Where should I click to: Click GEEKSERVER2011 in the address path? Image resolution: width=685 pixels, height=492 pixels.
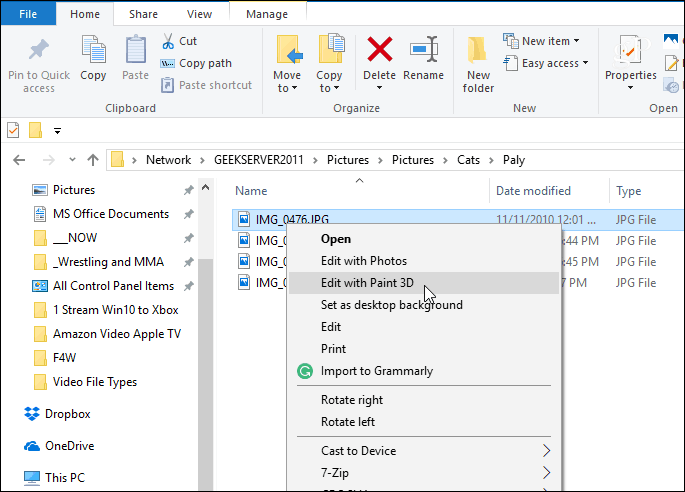(259, 160)
